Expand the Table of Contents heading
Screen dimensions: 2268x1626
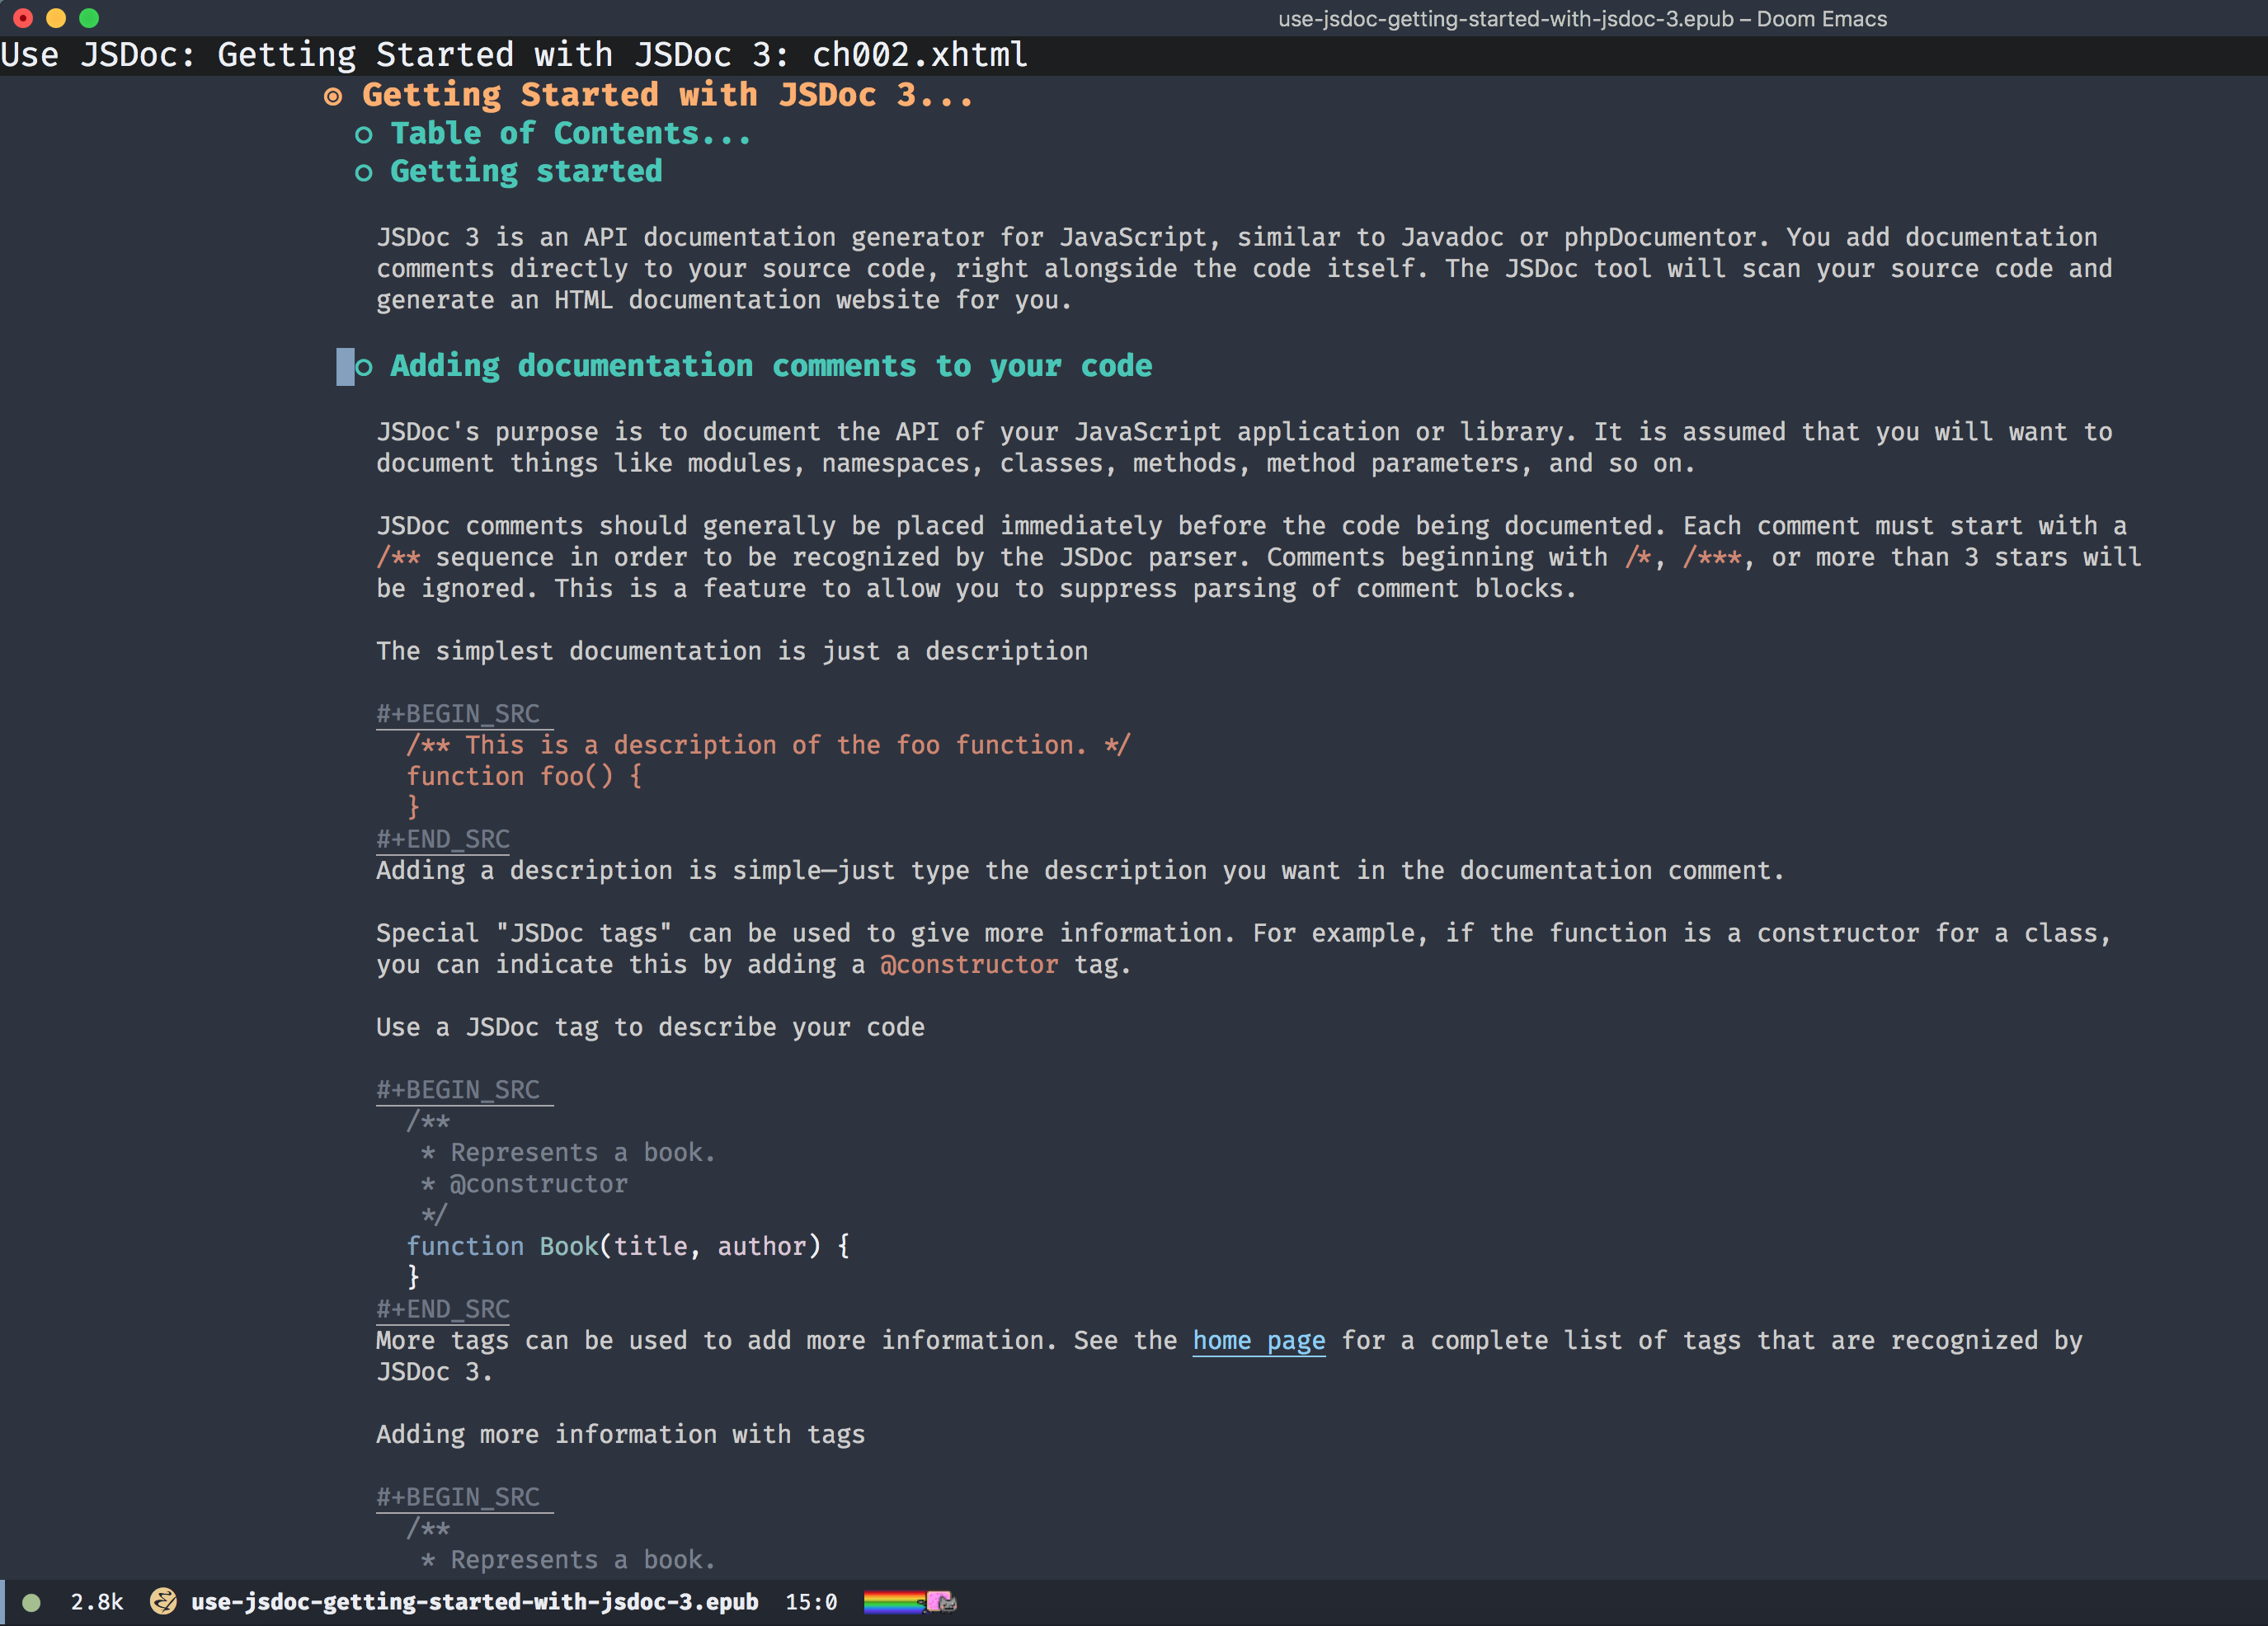click(x=570, y=134)
